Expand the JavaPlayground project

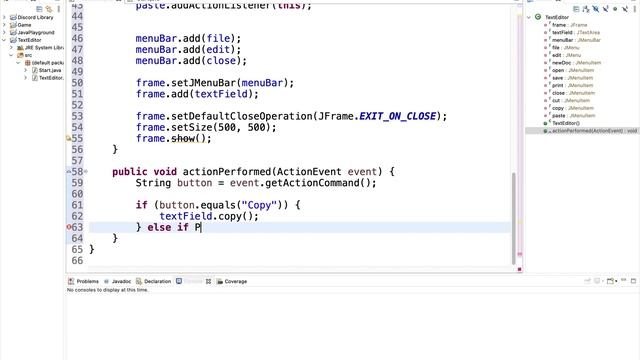click(4, 32)
